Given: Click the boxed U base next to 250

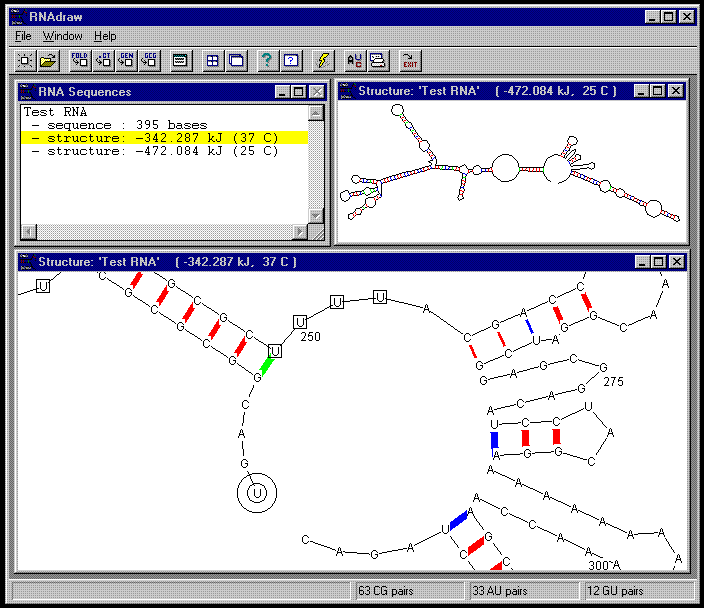Looking at the screenshot, I should click(x=300, y=322).
